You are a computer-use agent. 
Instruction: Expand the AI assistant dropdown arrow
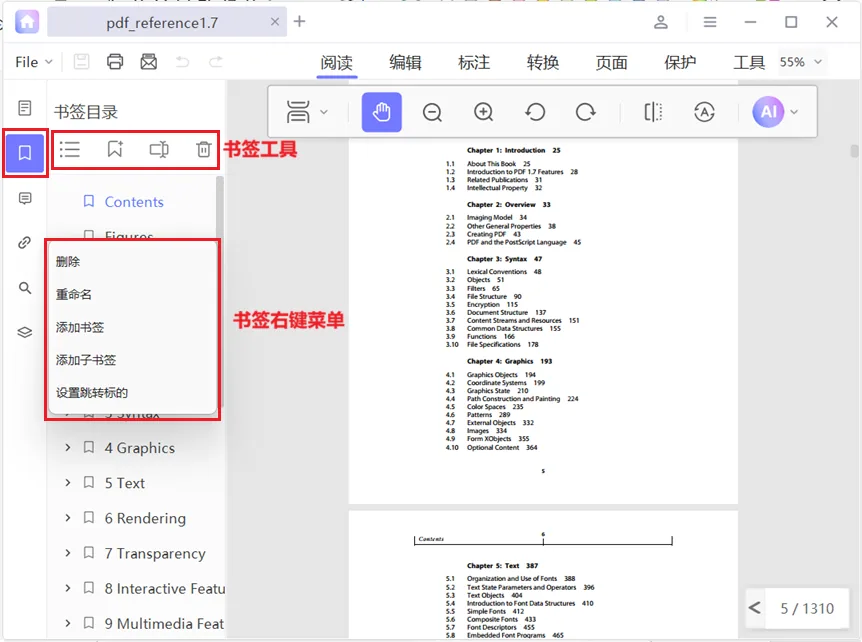click(794, 112)
